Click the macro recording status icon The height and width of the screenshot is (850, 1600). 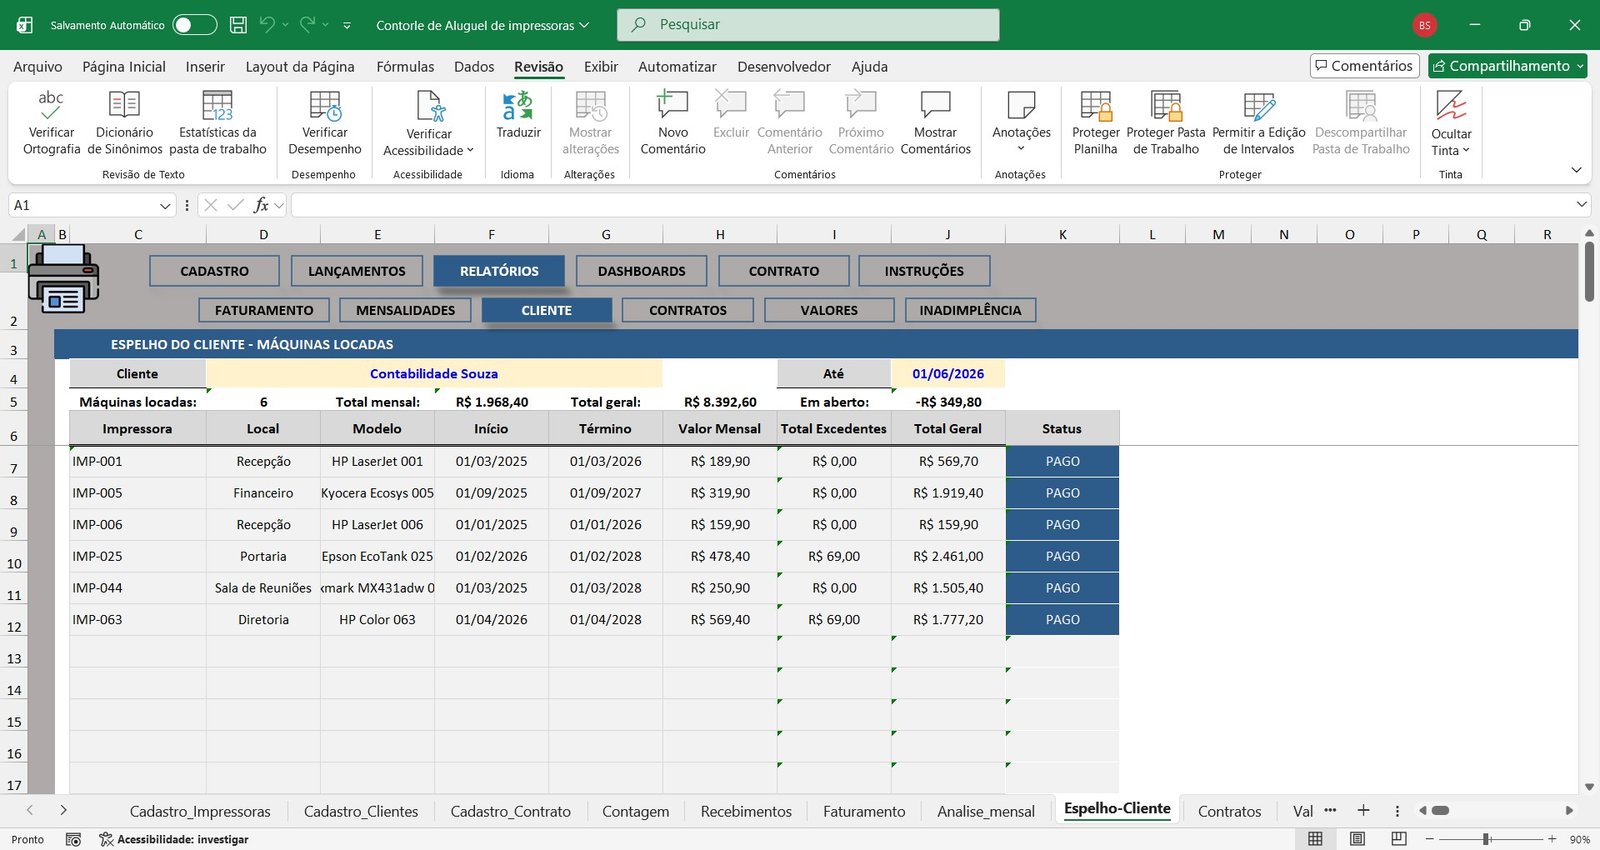73,839
